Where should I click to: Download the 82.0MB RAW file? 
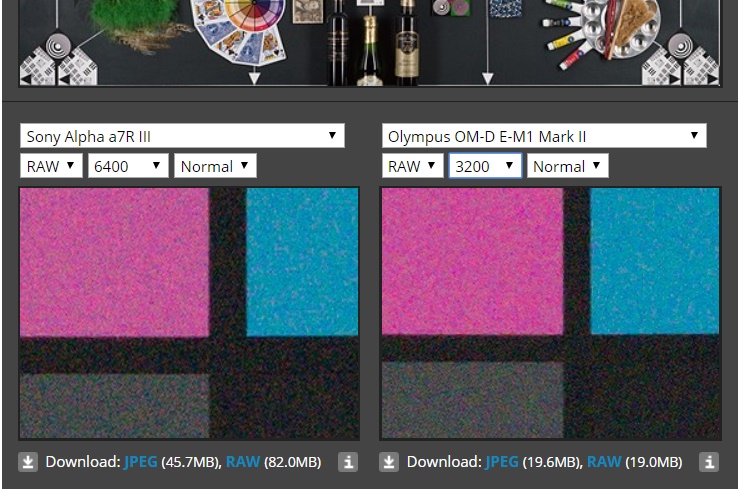point(243,462)
